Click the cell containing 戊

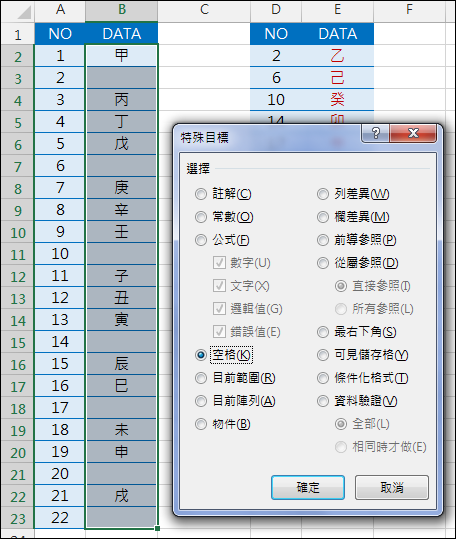click(122, 143)
